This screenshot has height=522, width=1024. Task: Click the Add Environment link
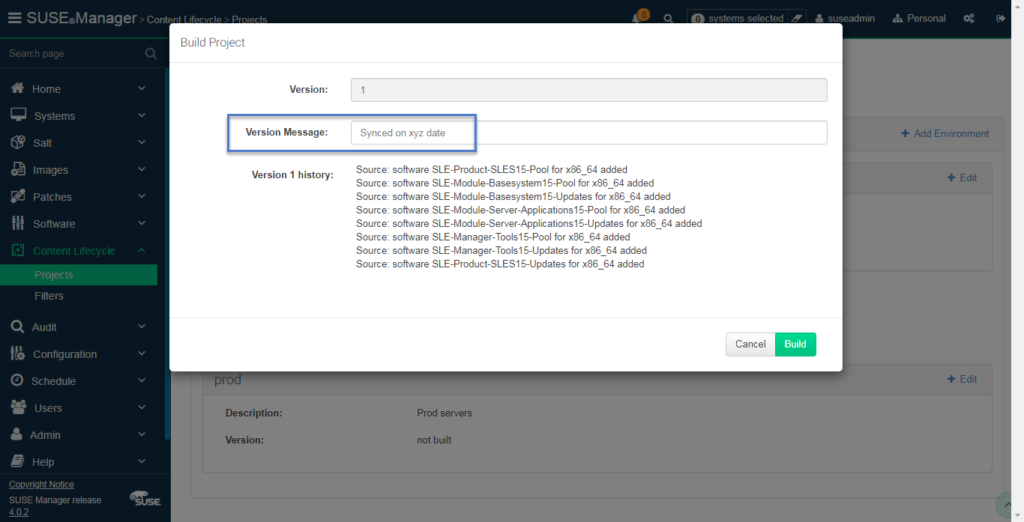(x=945, y=133)
